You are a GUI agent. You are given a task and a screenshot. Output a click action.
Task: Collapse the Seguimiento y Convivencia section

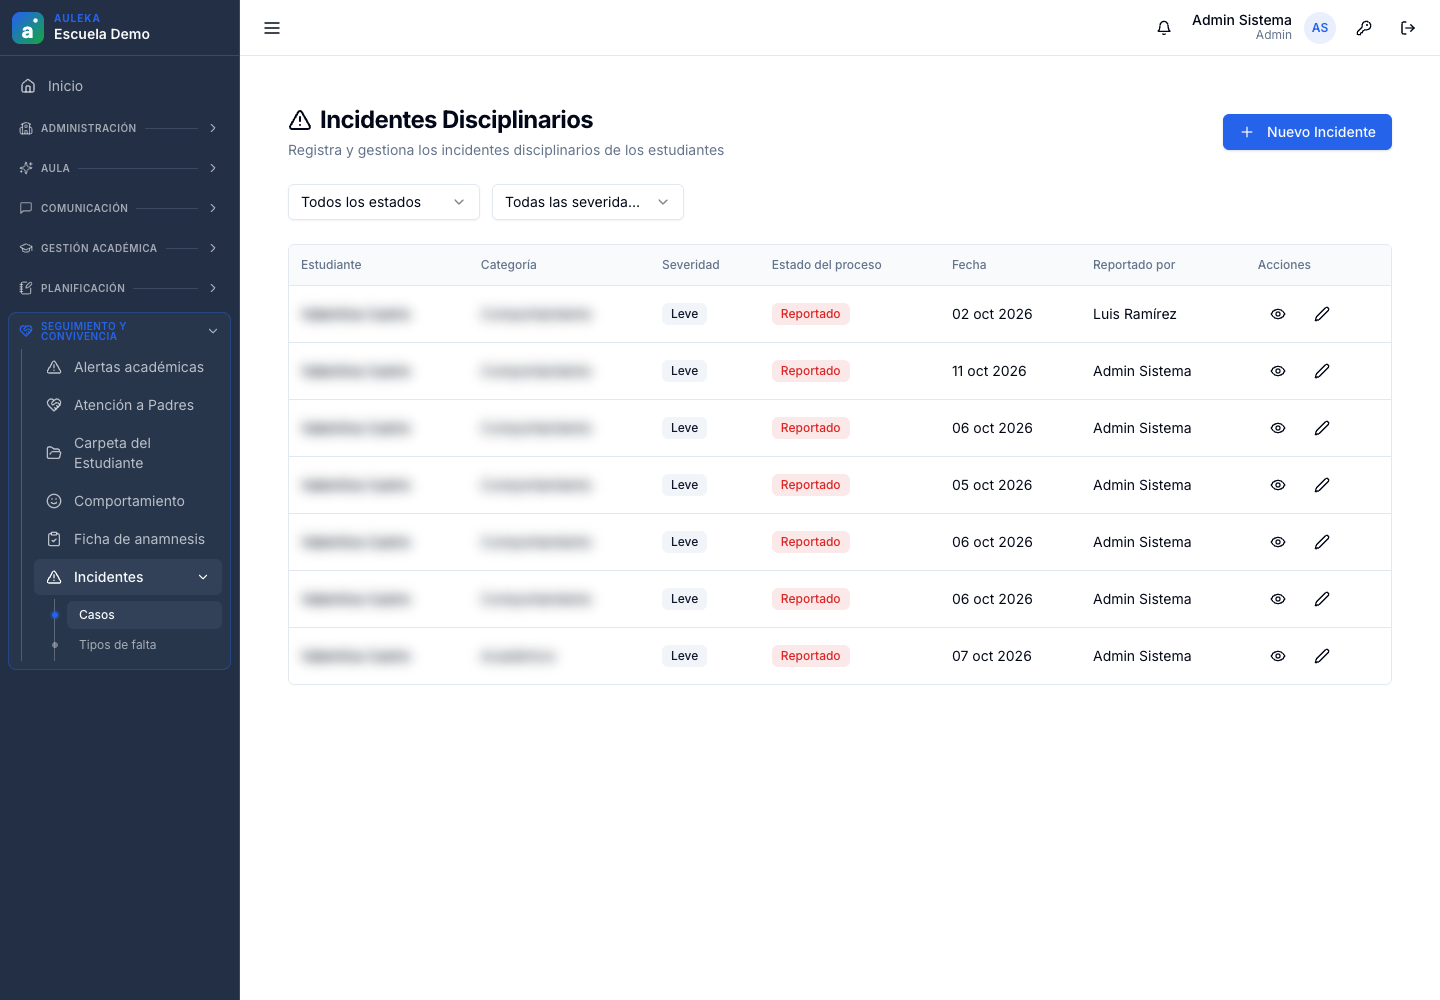click(x=119, y=331)
